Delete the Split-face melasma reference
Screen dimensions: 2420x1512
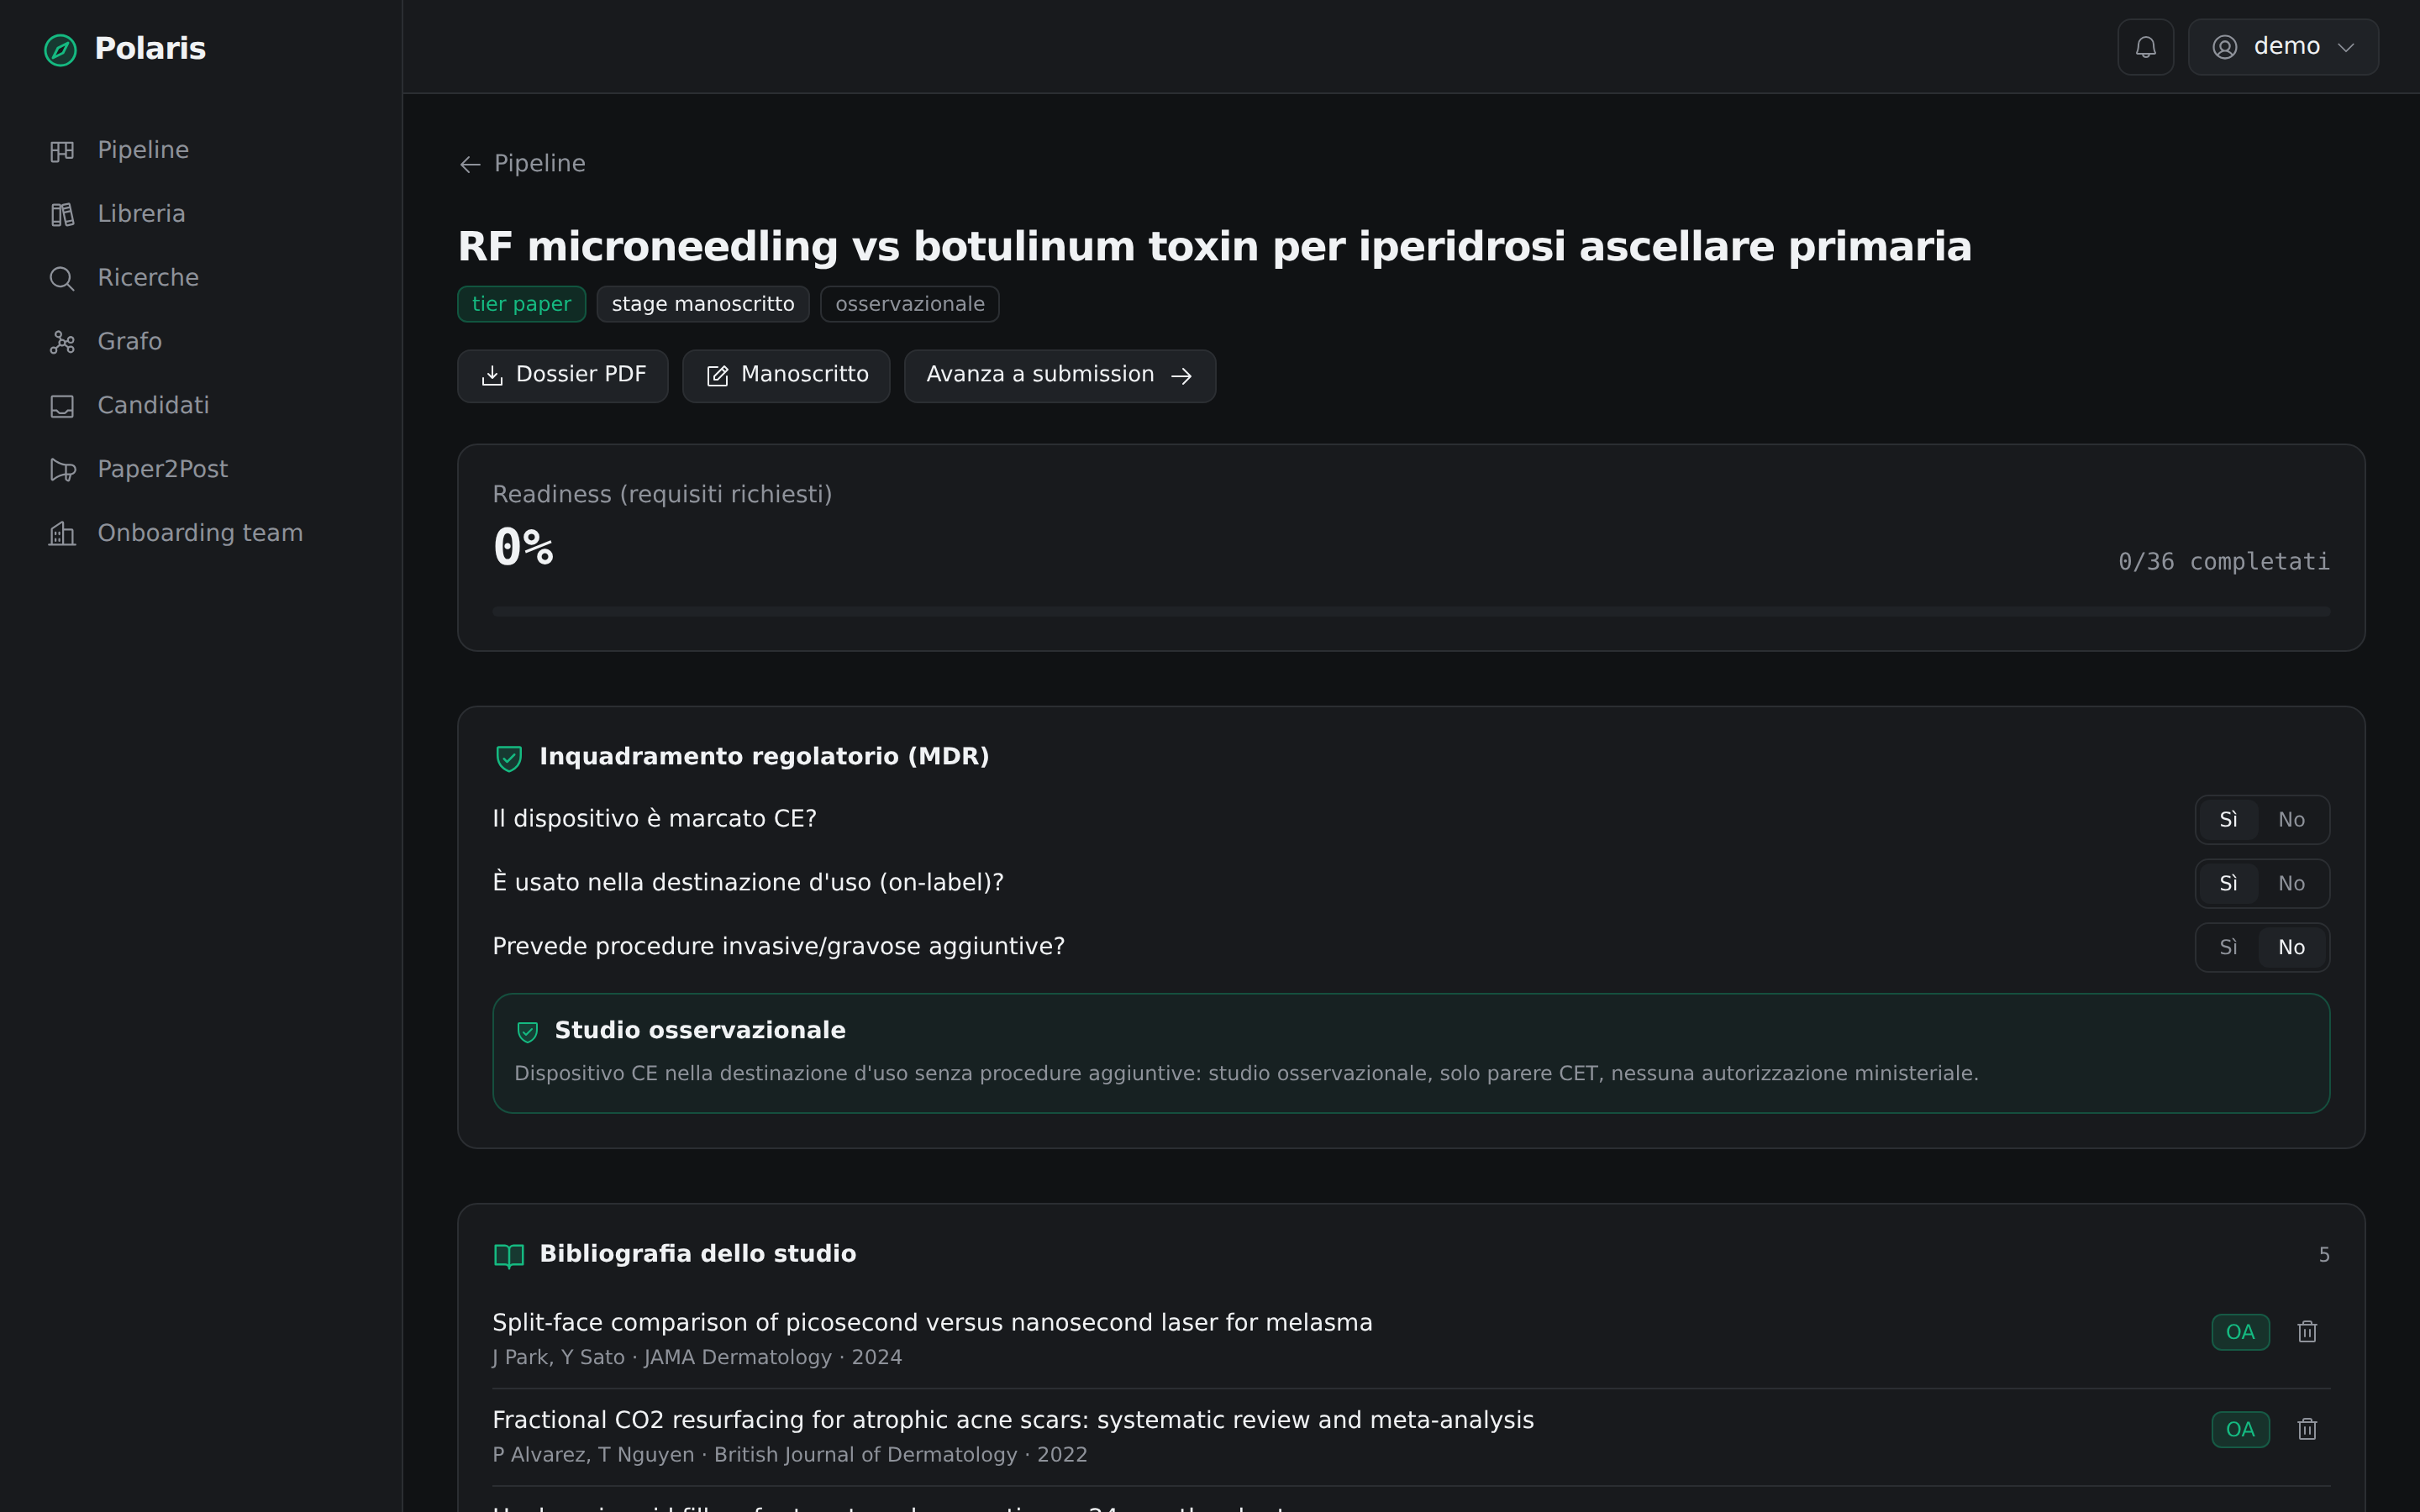coord(2307,1333)
